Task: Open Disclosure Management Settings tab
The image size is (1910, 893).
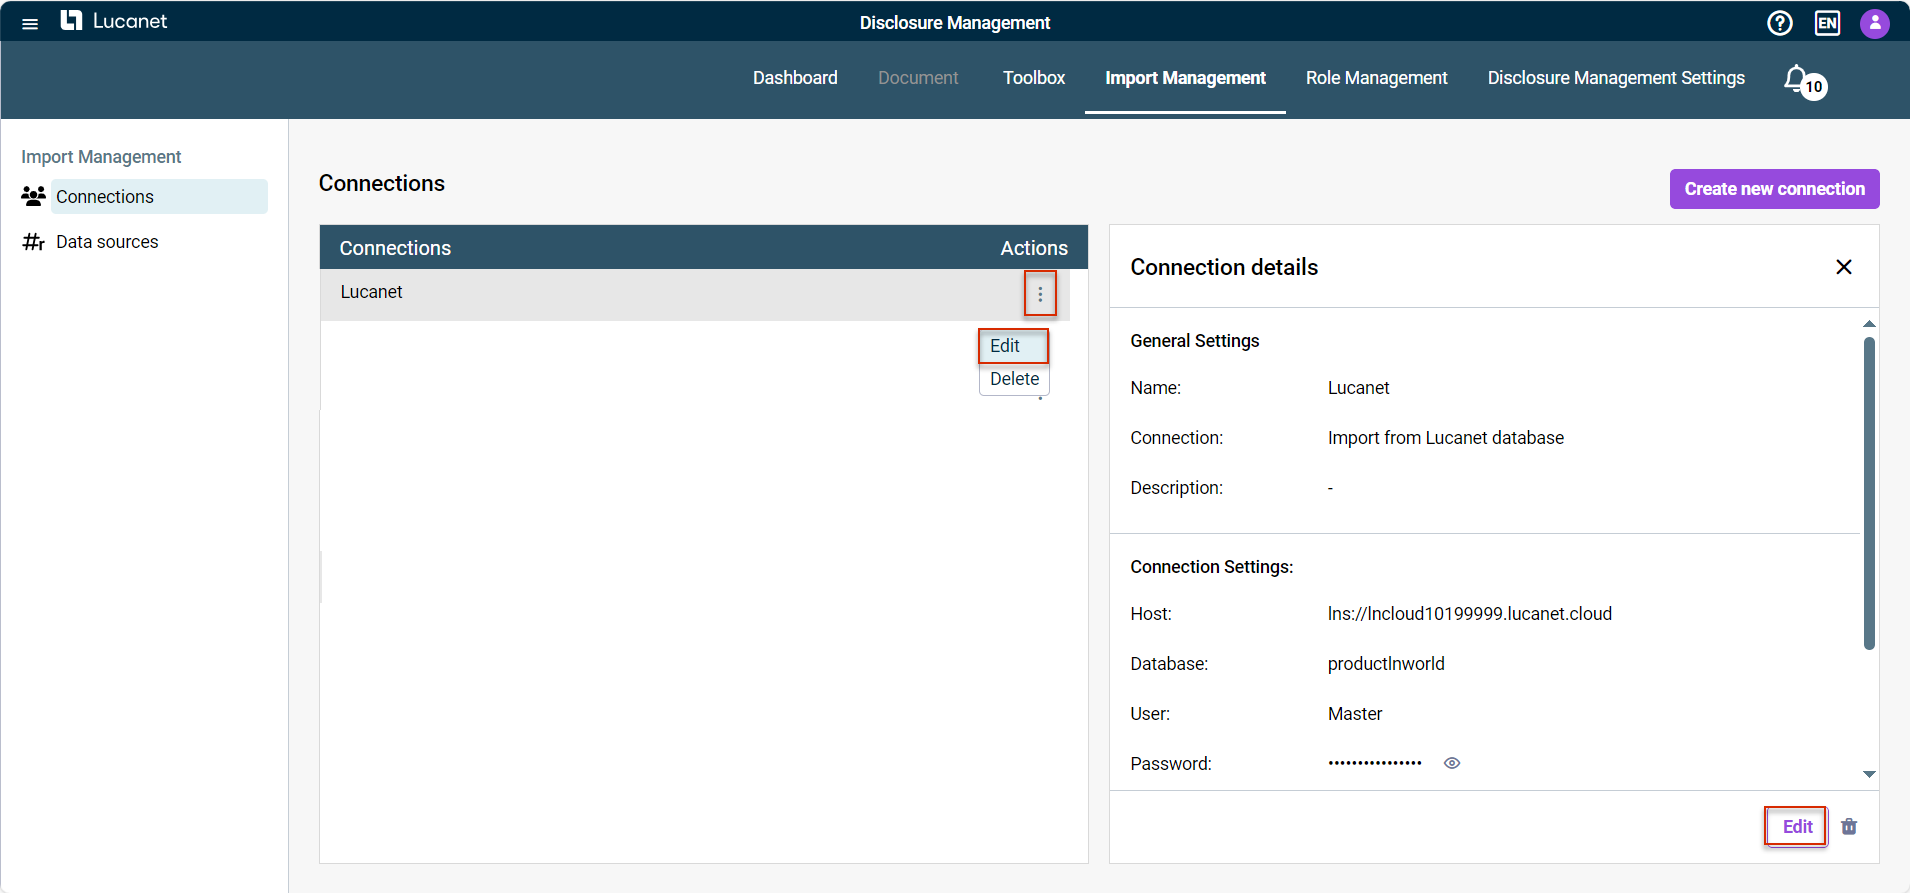Action: (x=1616, y=78)
